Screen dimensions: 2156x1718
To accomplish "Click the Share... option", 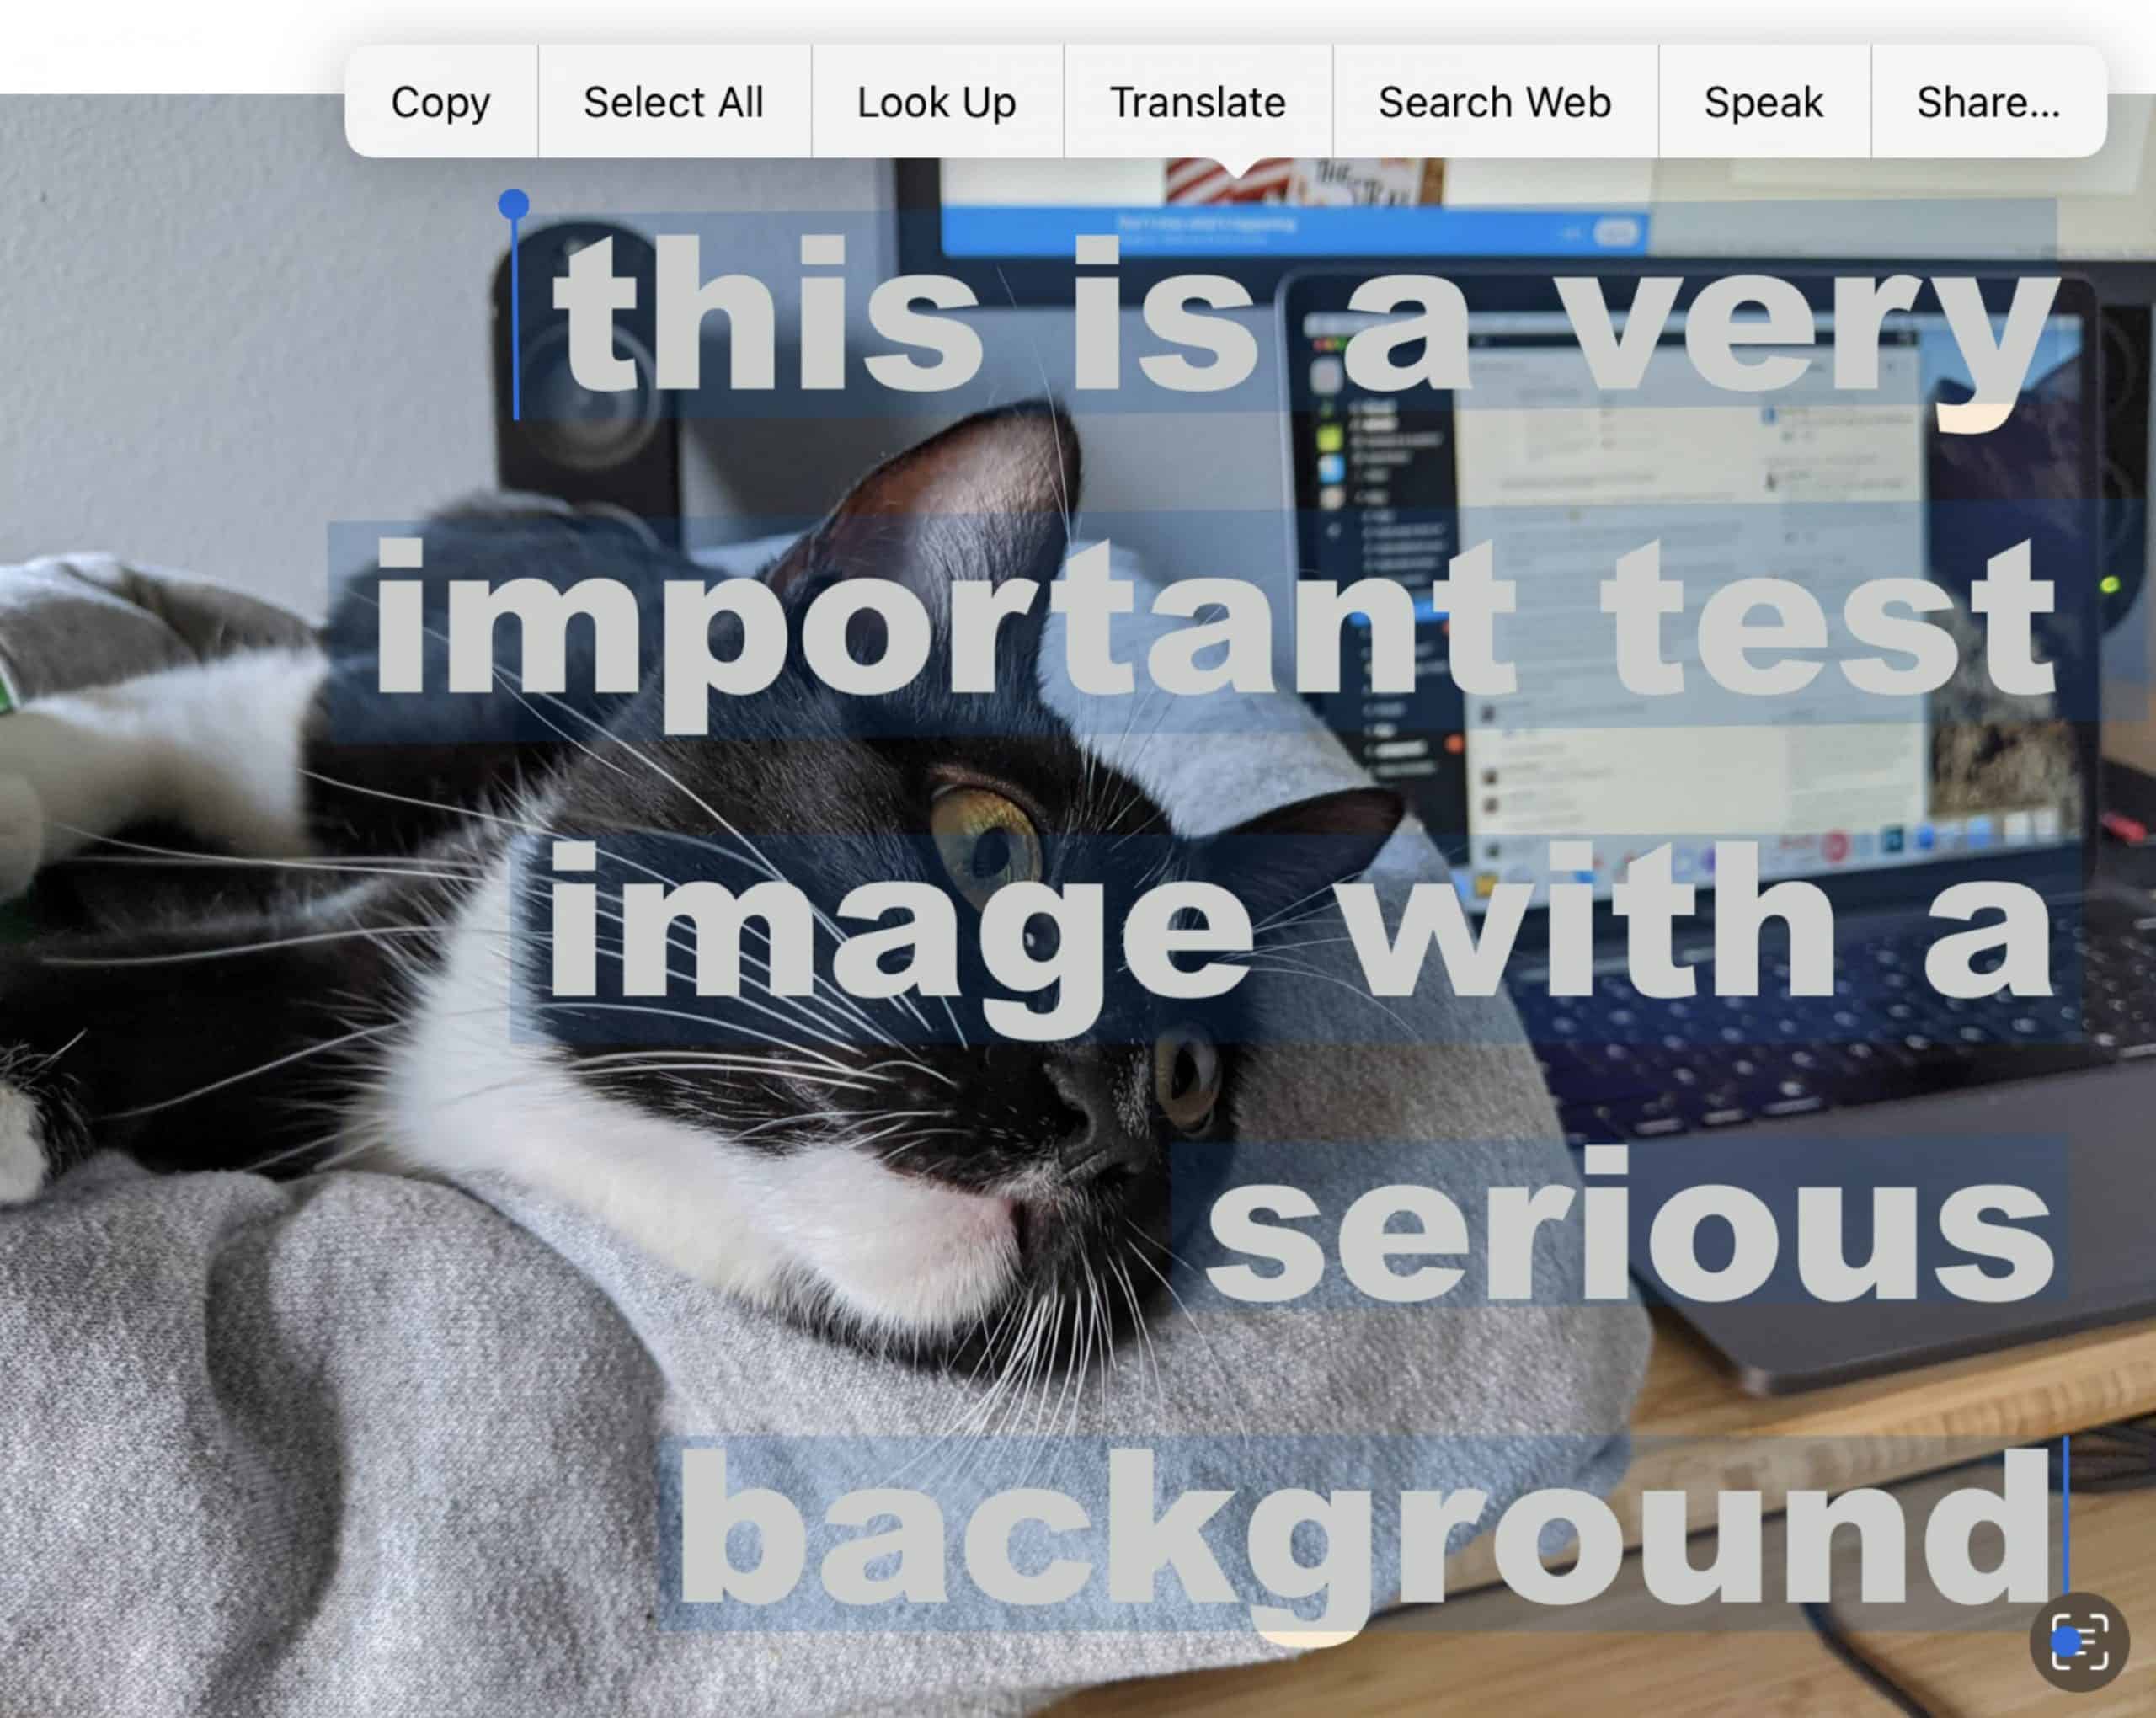I will (1986, 100).
